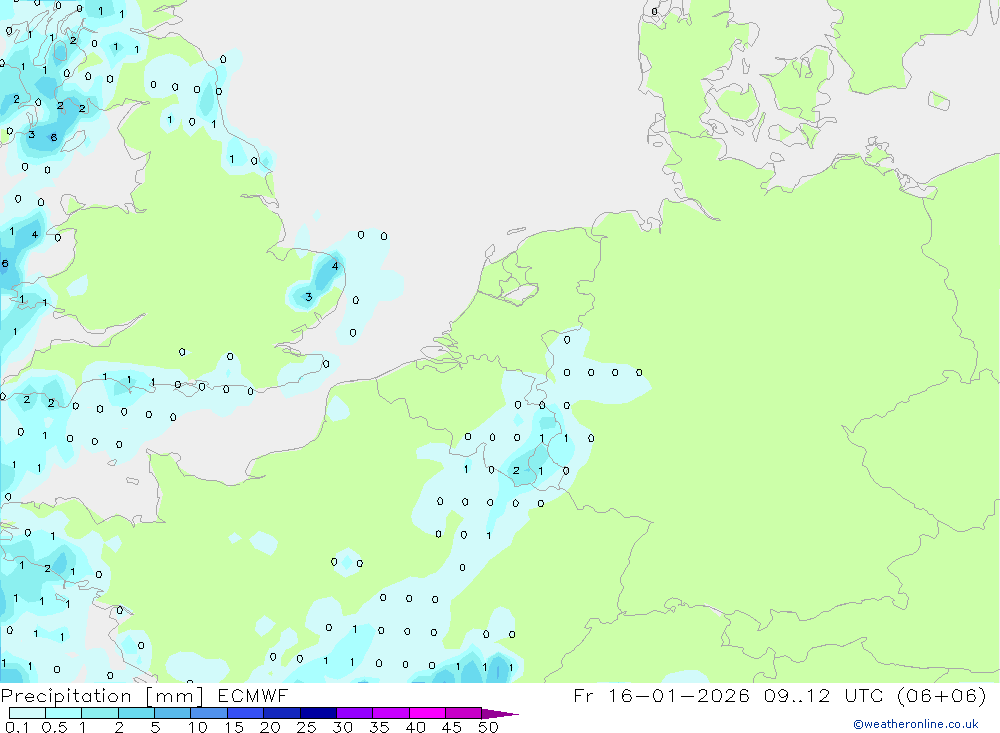Viewport: 1000px width, 733px height.
Task: Click the 20–25 mm legend color swatch
Action: (282, 713)
